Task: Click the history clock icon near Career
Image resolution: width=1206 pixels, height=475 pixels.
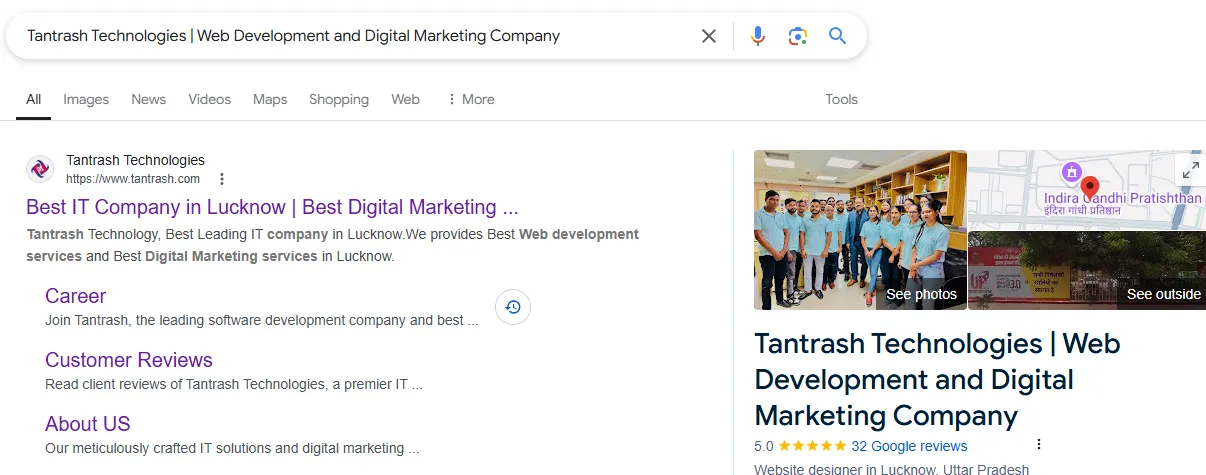Action: tap(513, 307)
